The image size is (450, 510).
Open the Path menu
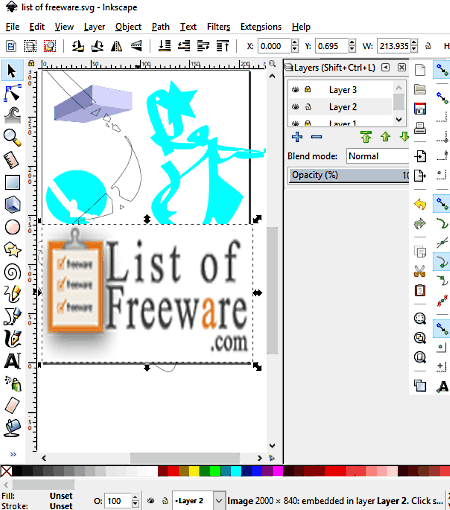(x=161, y=27)
